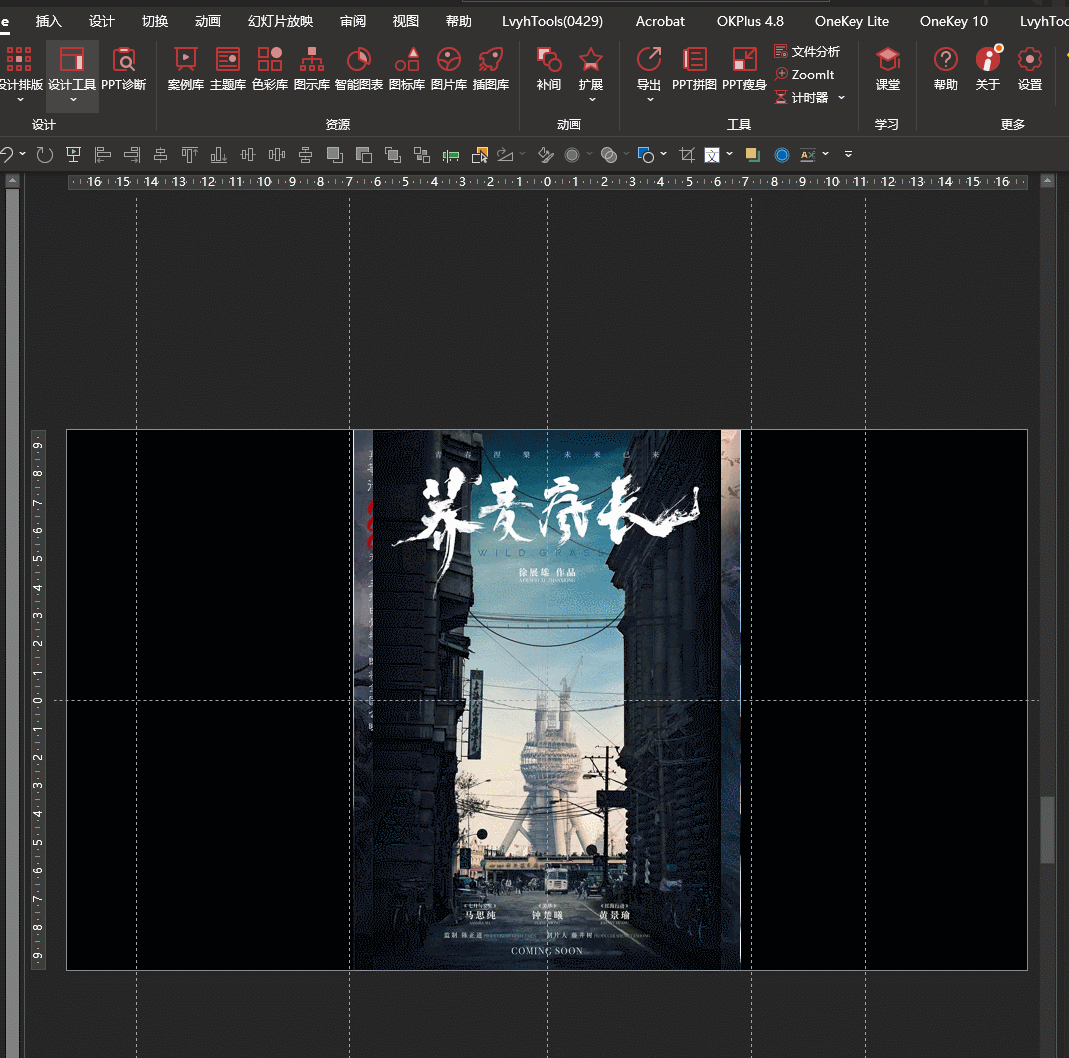Bring object forward icon
The image size is (1069, 1058).
pyautogui.click(x=335, y=155)
